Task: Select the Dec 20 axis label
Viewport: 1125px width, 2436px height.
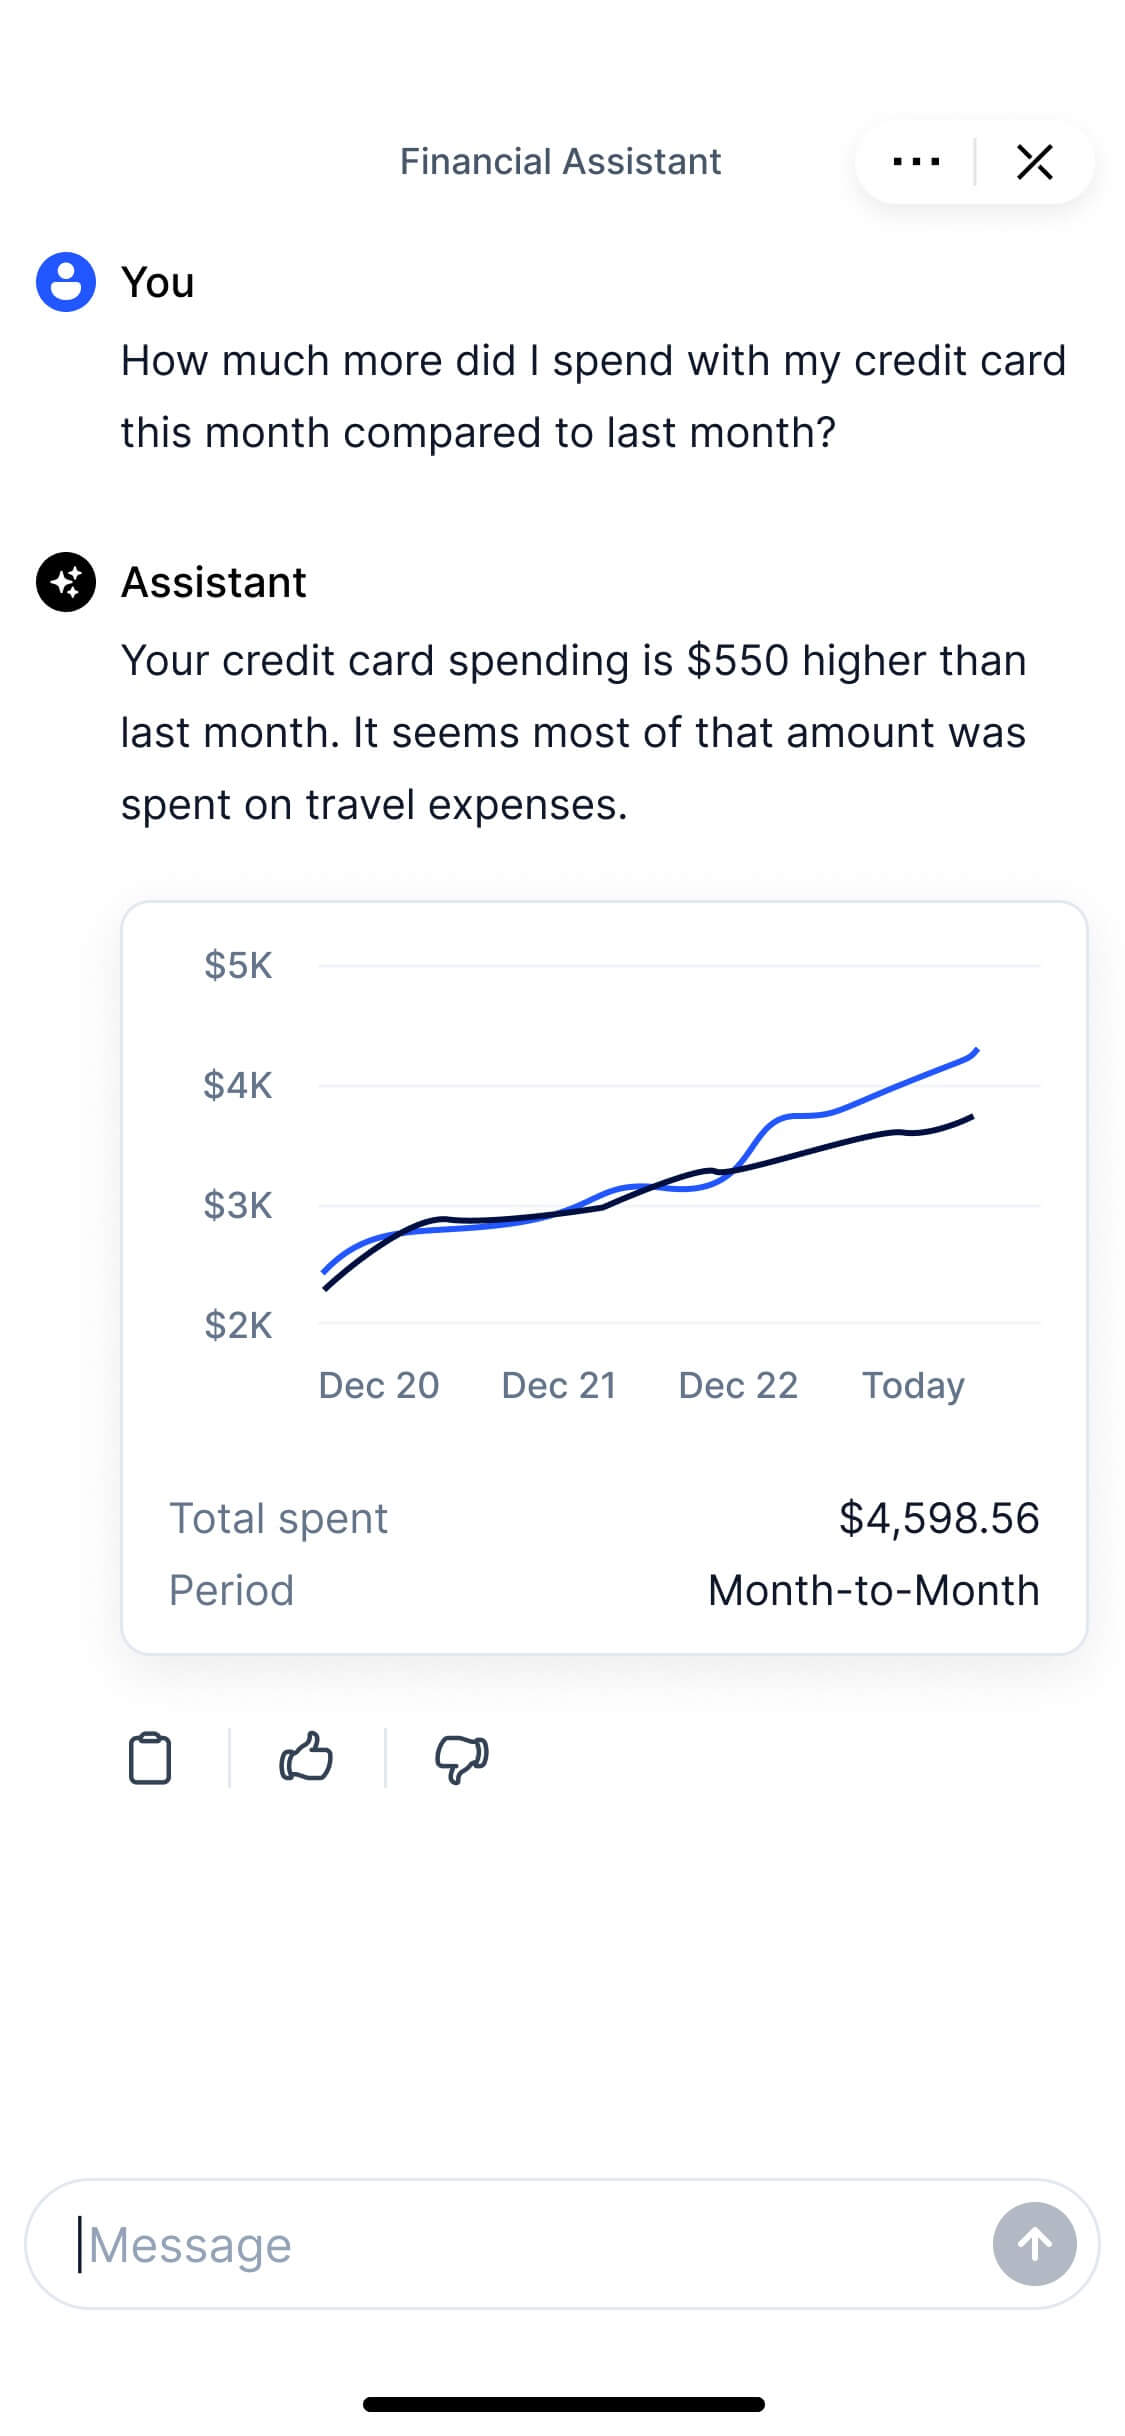Action: [379, 1385]
